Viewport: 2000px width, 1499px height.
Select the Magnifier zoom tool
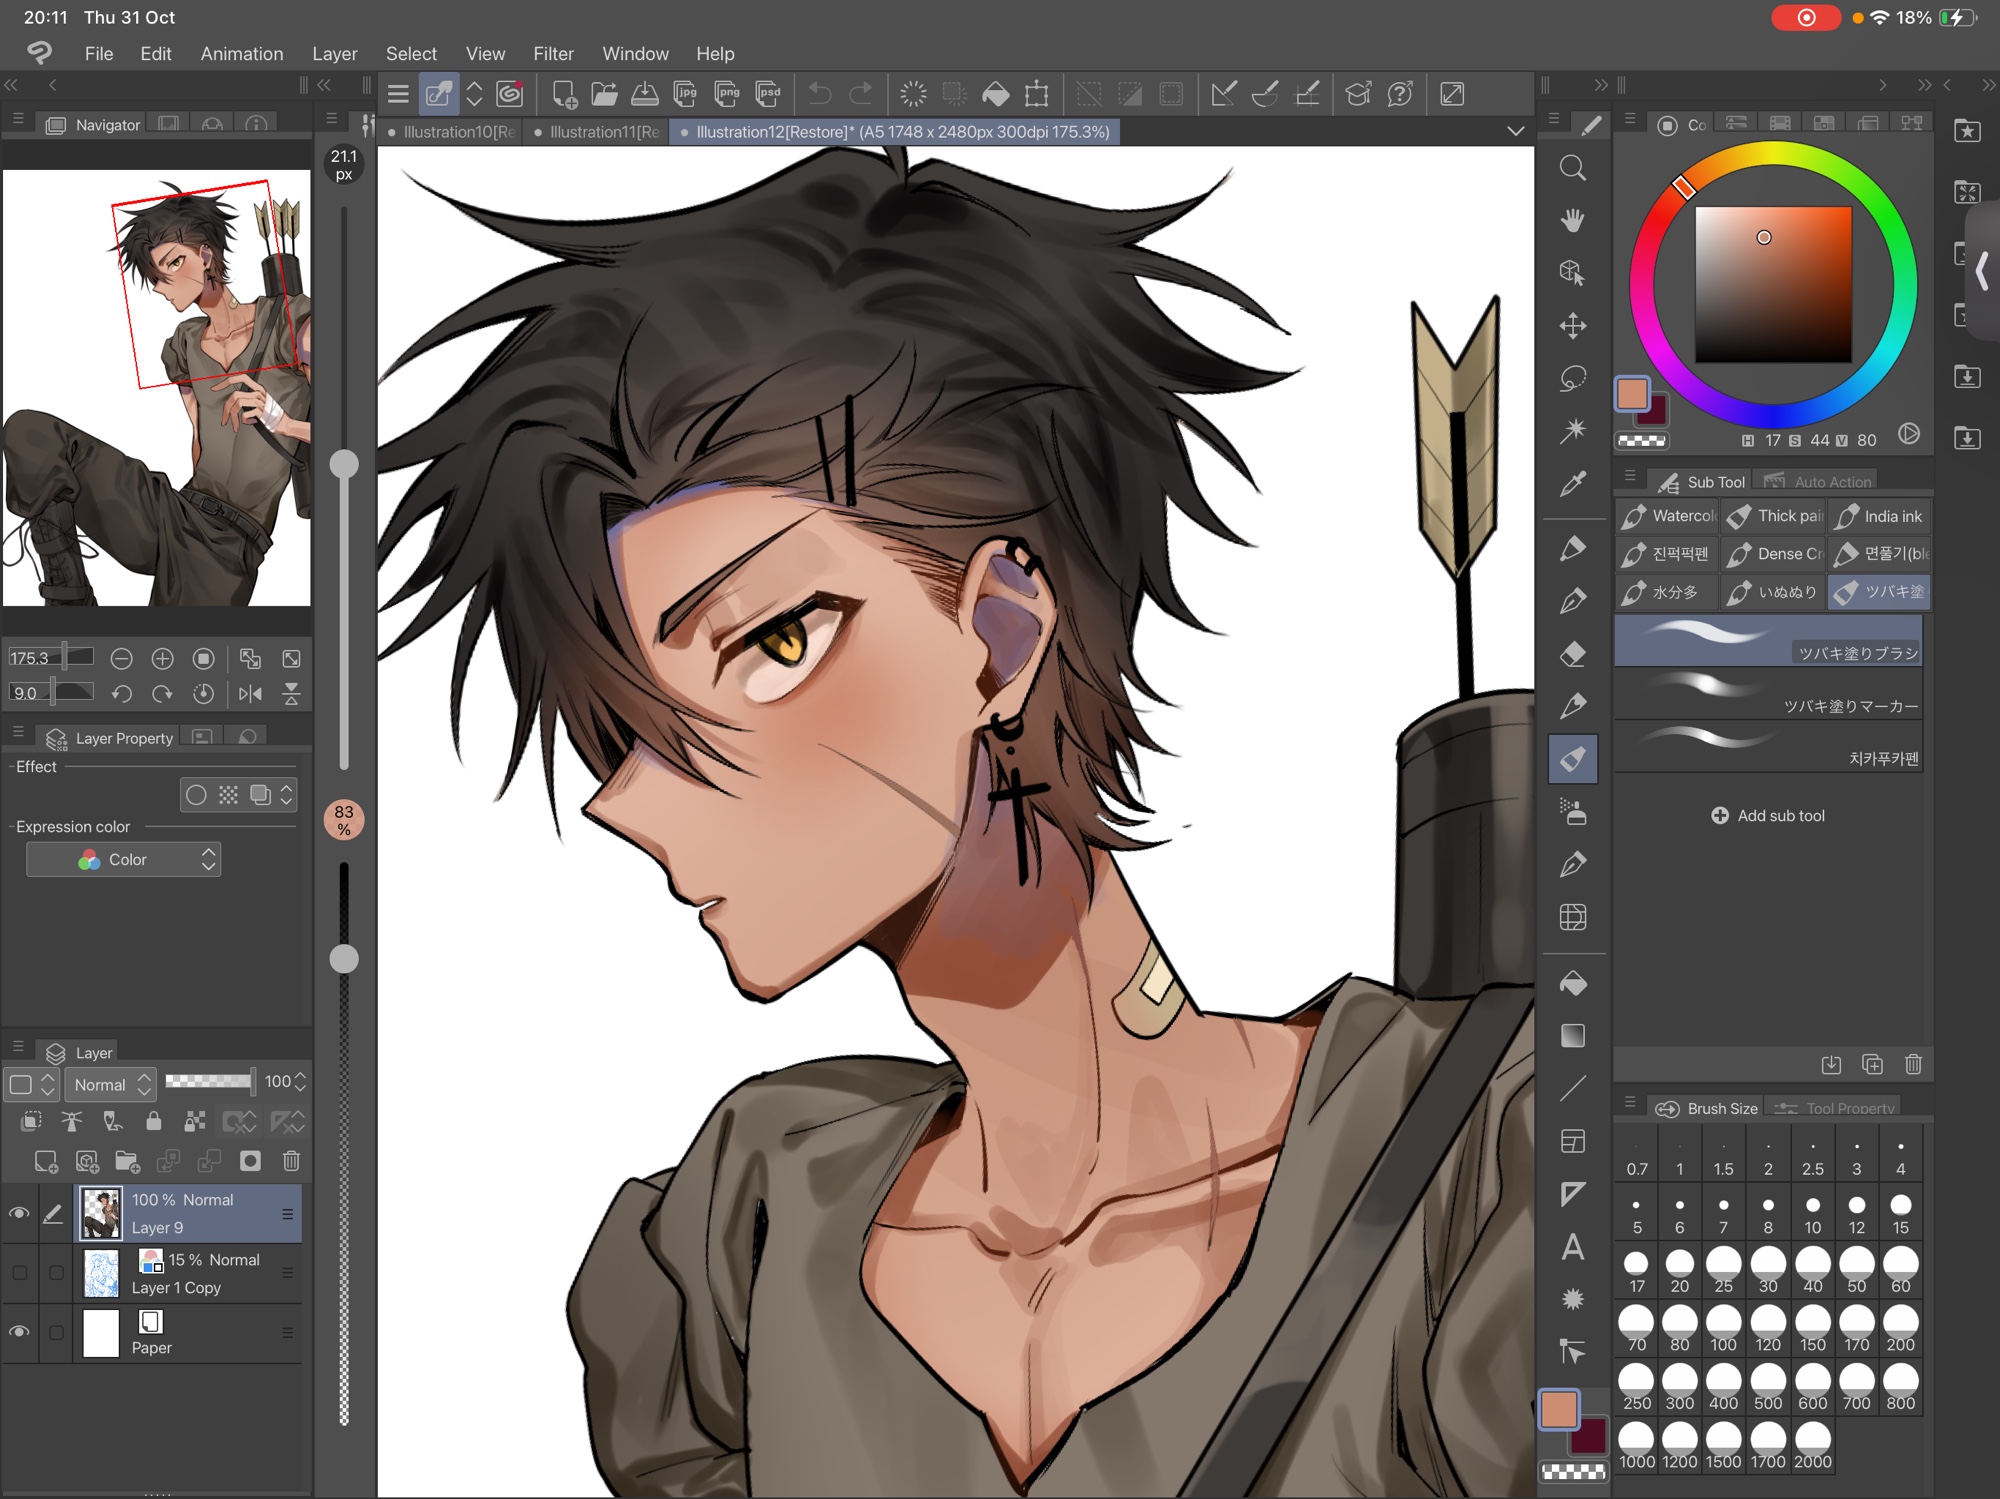1572,168
